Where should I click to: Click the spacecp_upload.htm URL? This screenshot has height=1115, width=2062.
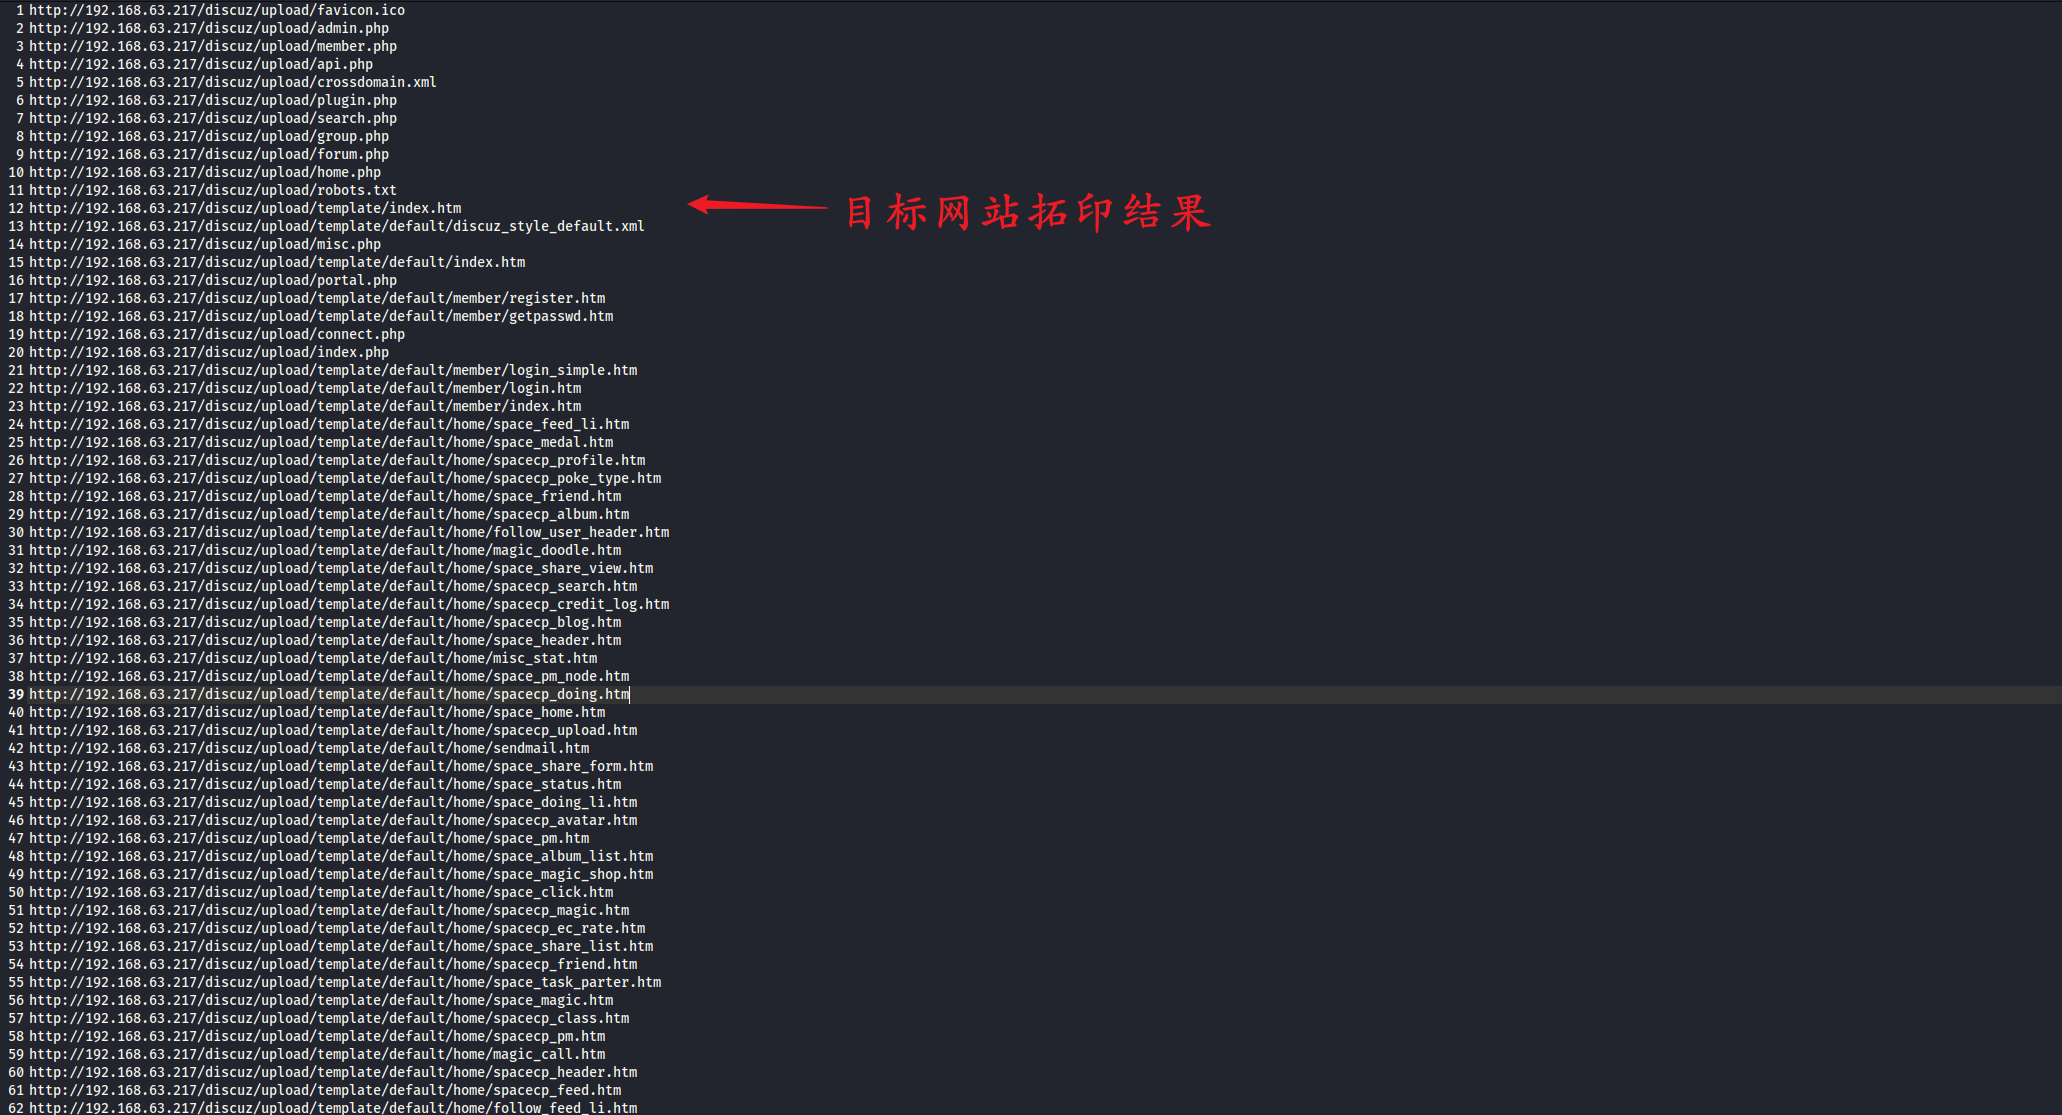[x=333, y=730]
